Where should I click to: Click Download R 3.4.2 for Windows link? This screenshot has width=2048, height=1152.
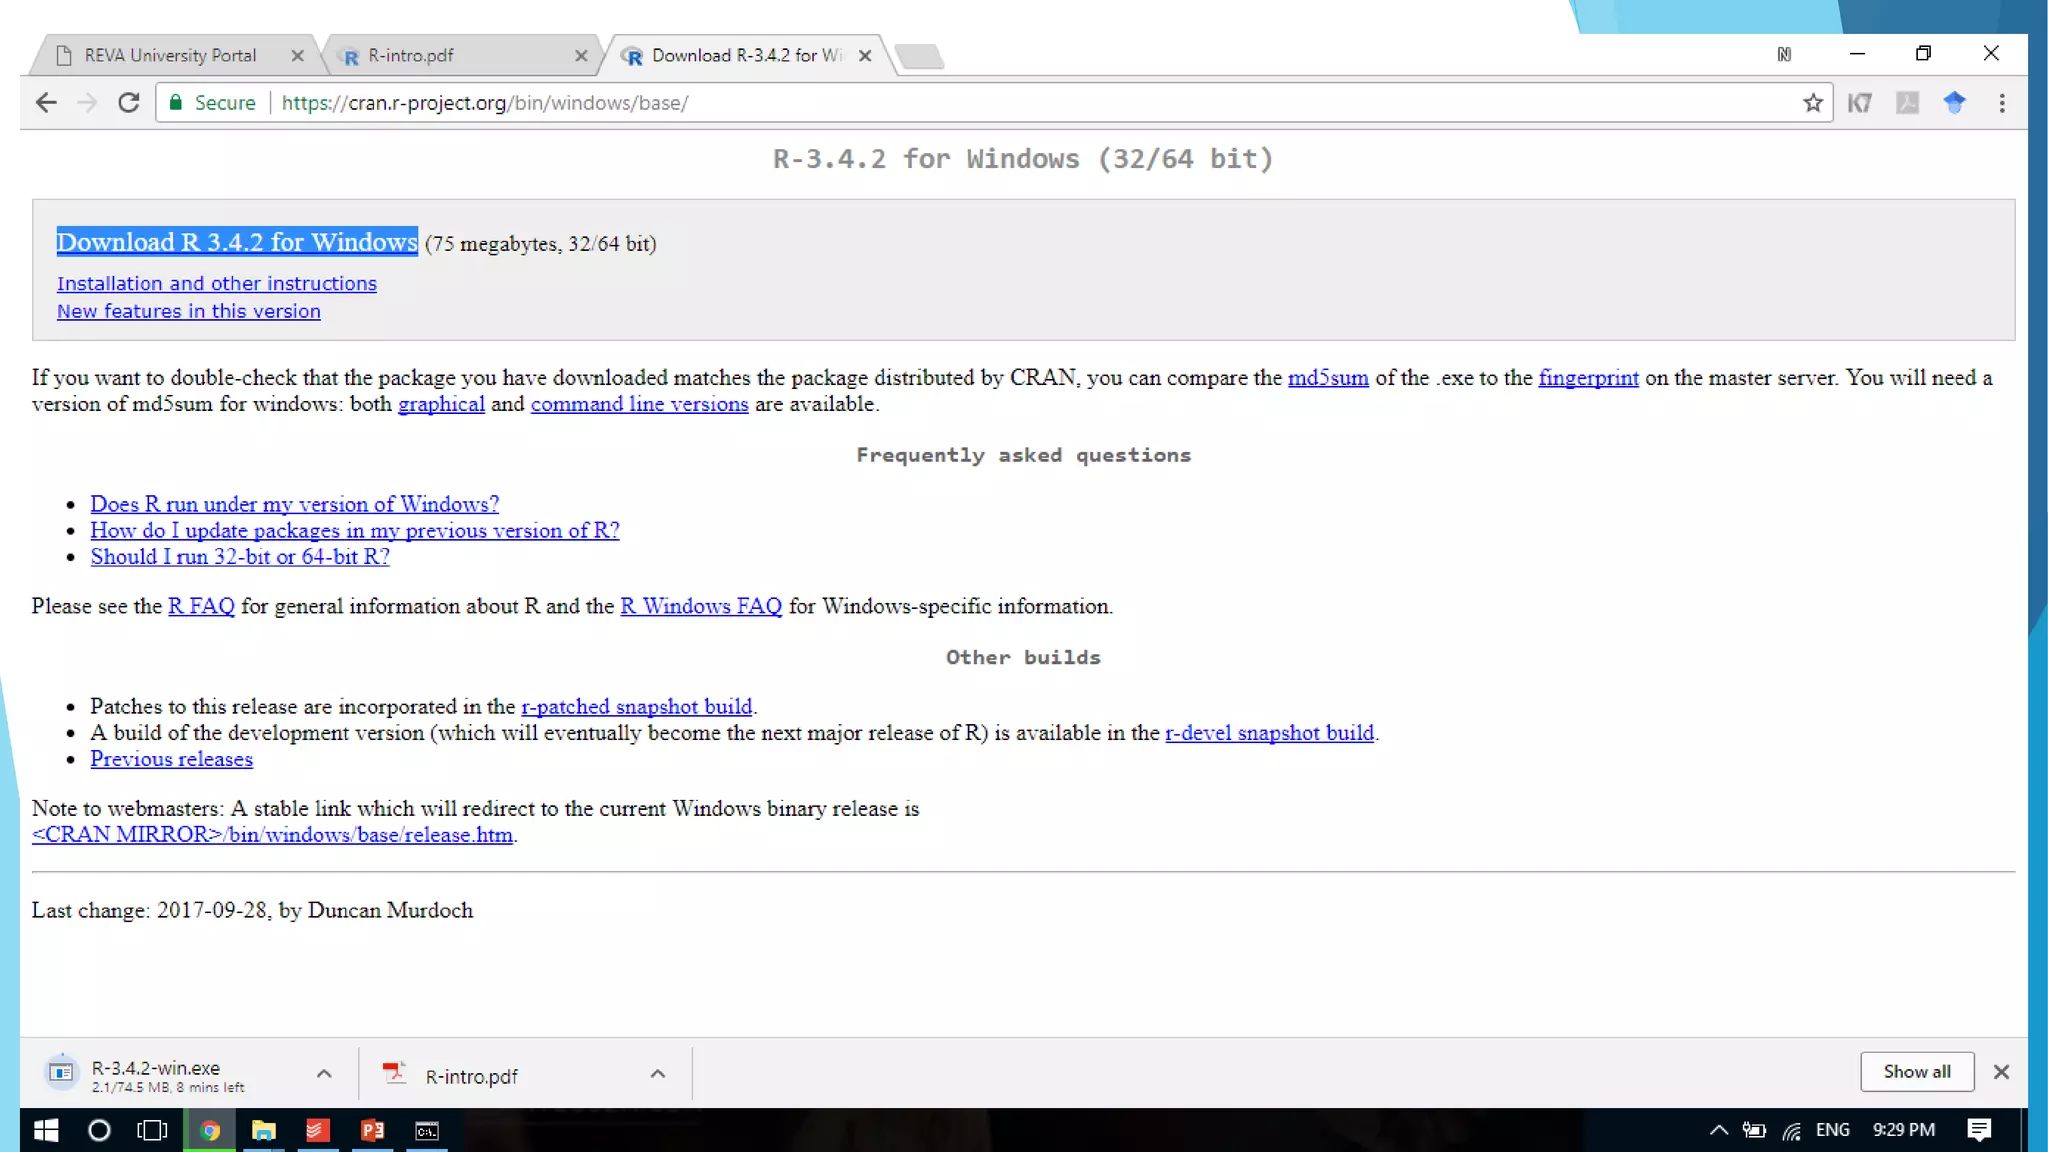237,242
